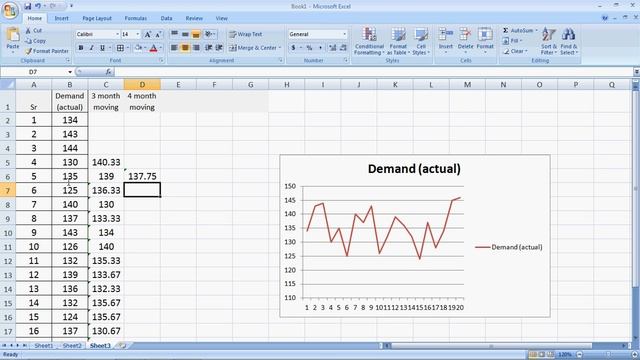
Task: Click the Delete cells icon
Action: pyautogui.click(x=465, y=35)
